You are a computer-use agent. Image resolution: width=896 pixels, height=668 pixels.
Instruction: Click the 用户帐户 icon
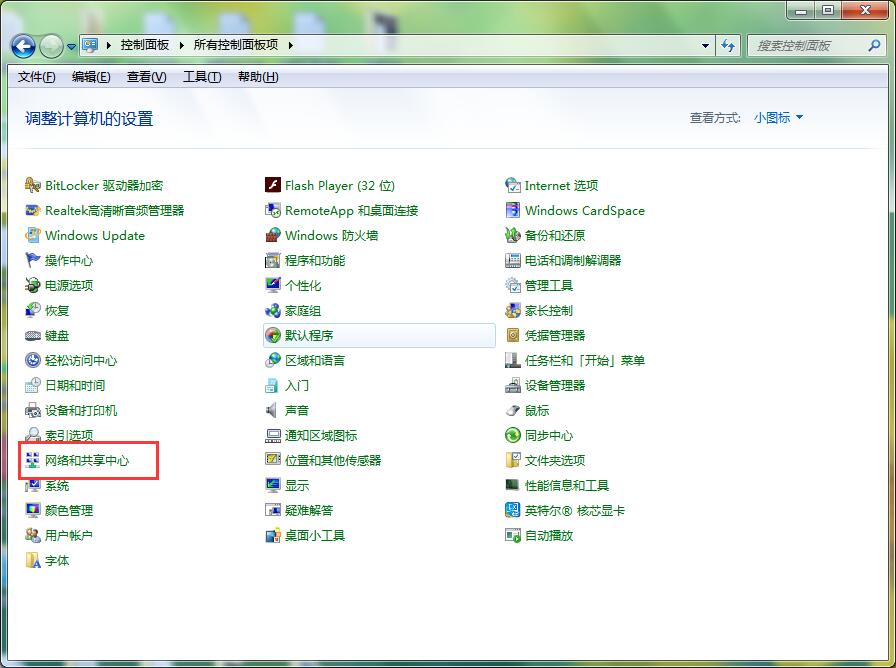click(x=33, y=535)
